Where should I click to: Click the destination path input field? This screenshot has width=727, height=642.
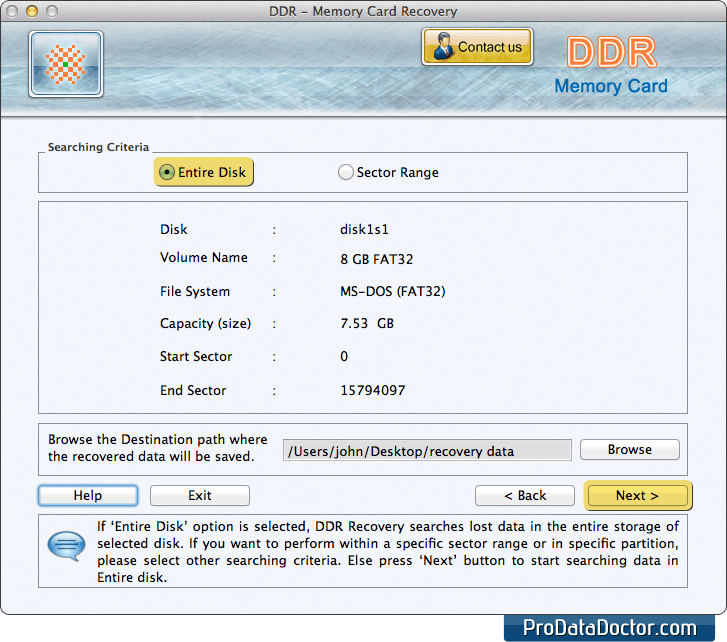point(427,451)
